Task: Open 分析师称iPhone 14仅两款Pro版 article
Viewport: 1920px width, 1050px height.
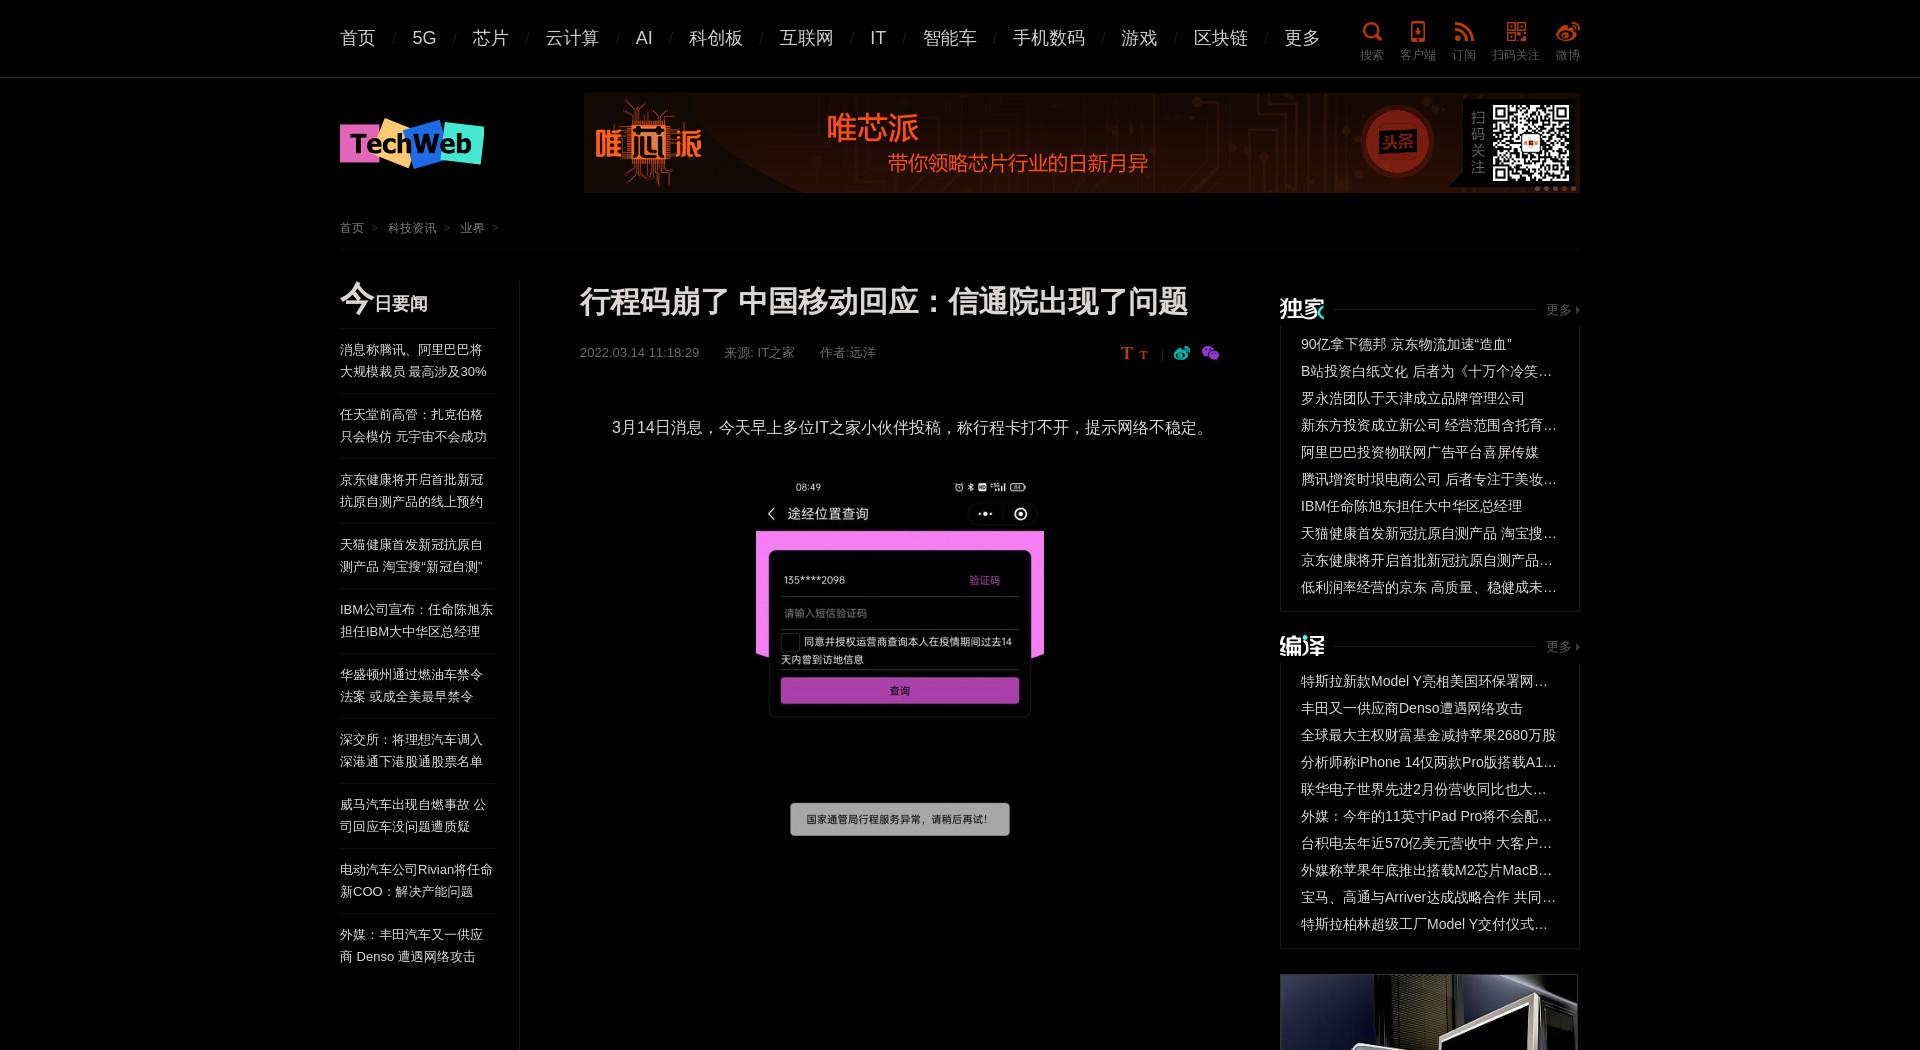Action: coord(1428,762)
